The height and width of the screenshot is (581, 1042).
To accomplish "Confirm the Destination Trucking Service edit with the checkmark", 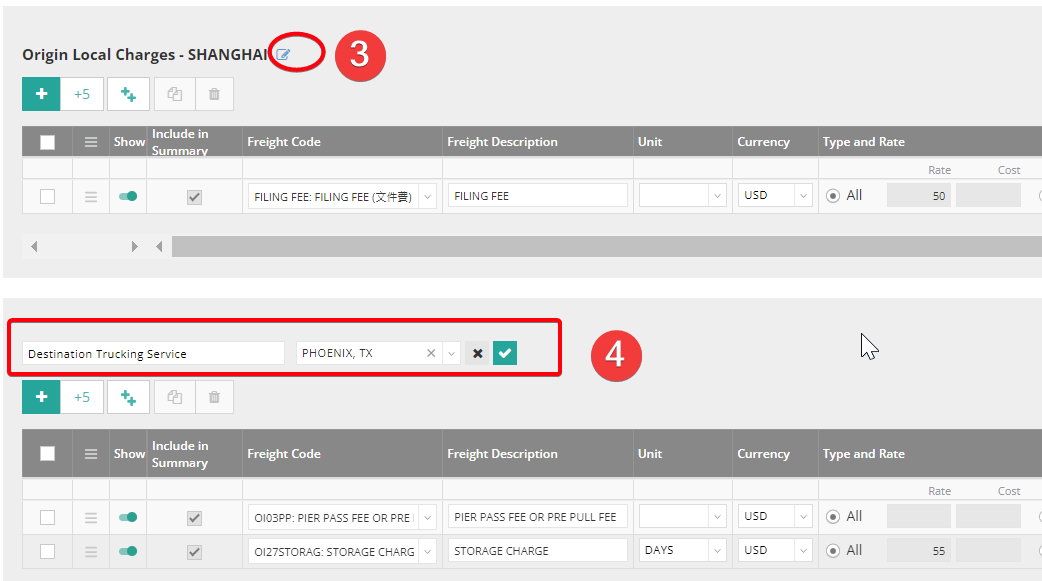I will tap(504, 353).
